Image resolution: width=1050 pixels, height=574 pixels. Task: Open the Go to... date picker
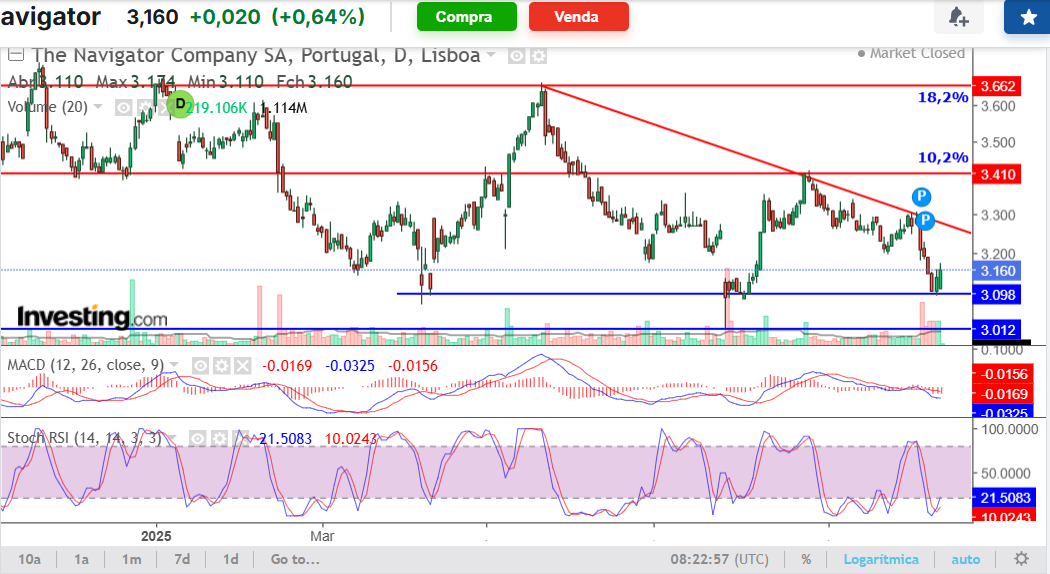tap(295, 559)
